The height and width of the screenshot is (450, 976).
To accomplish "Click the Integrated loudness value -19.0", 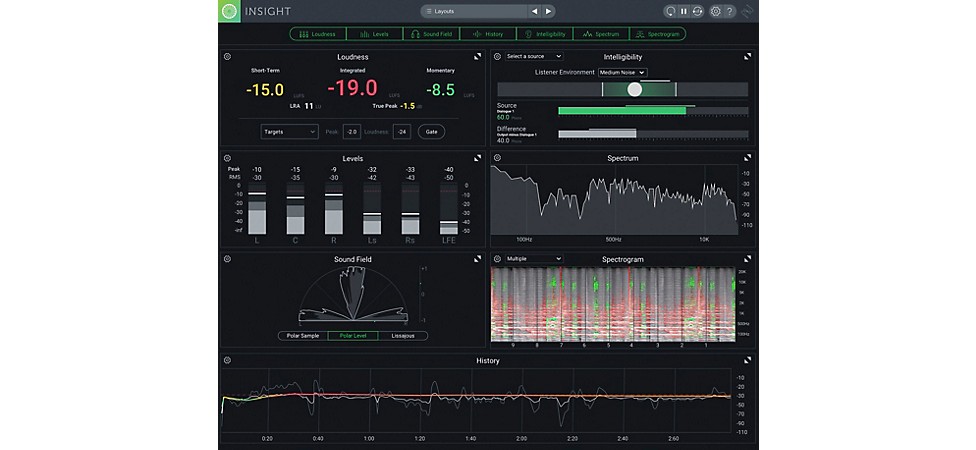I will tap(352, 88).
